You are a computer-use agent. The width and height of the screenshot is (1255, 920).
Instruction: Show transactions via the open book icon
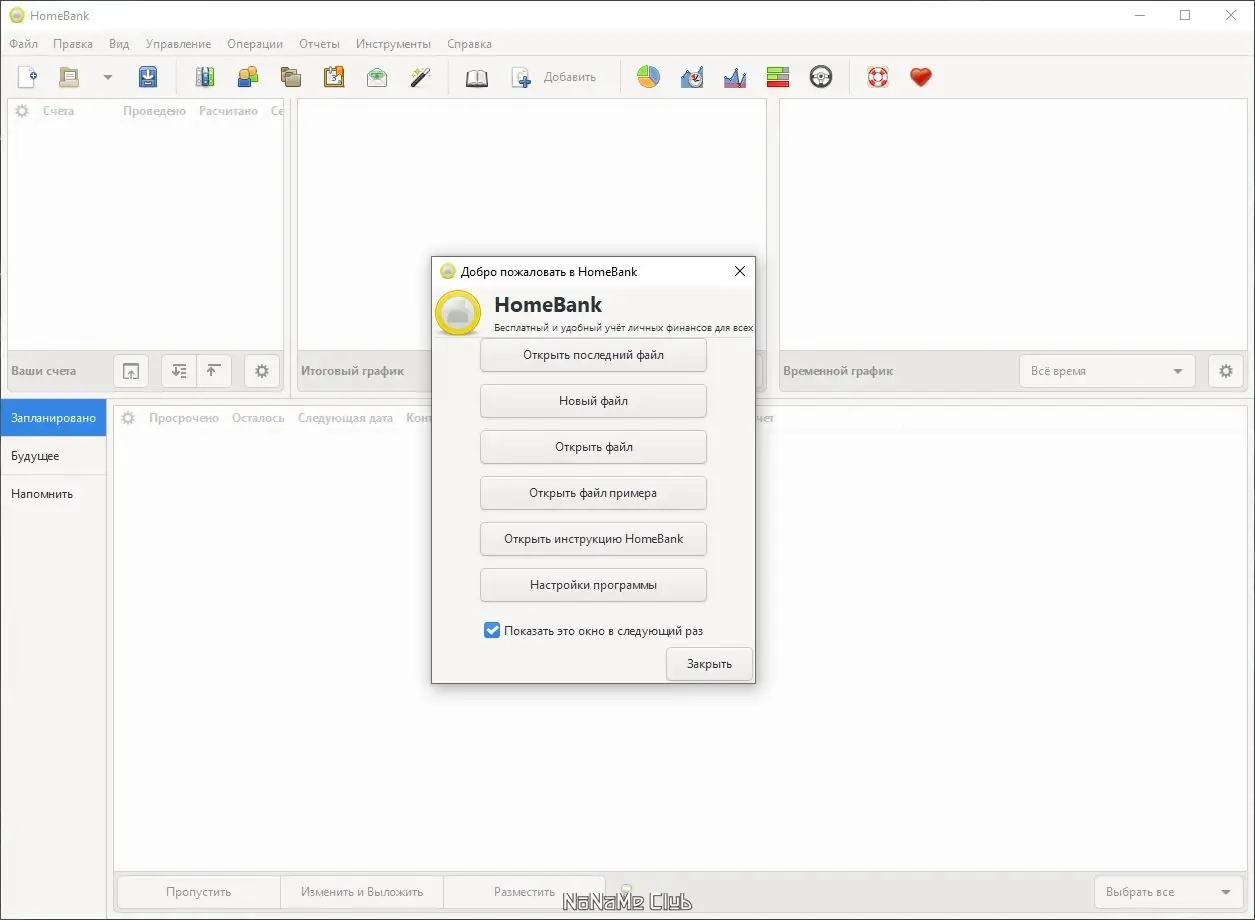pos(477,77)
